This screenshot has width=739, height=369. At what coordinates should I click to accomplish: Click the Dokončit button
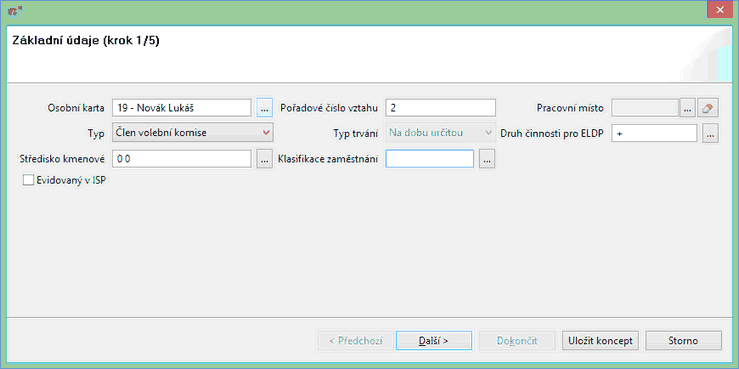pyautogui.click(x=517, y=341)
